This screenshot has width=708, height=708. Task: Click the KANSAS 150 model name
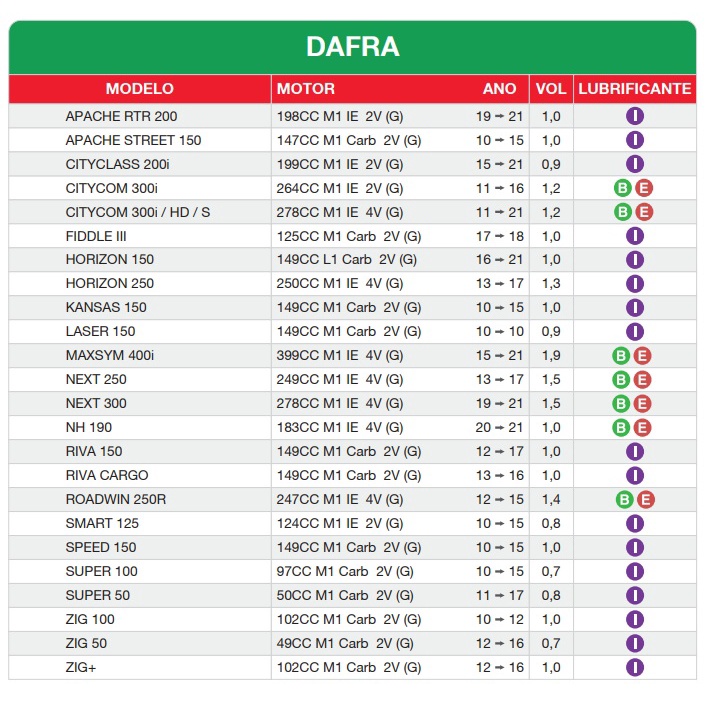[106, 308]
